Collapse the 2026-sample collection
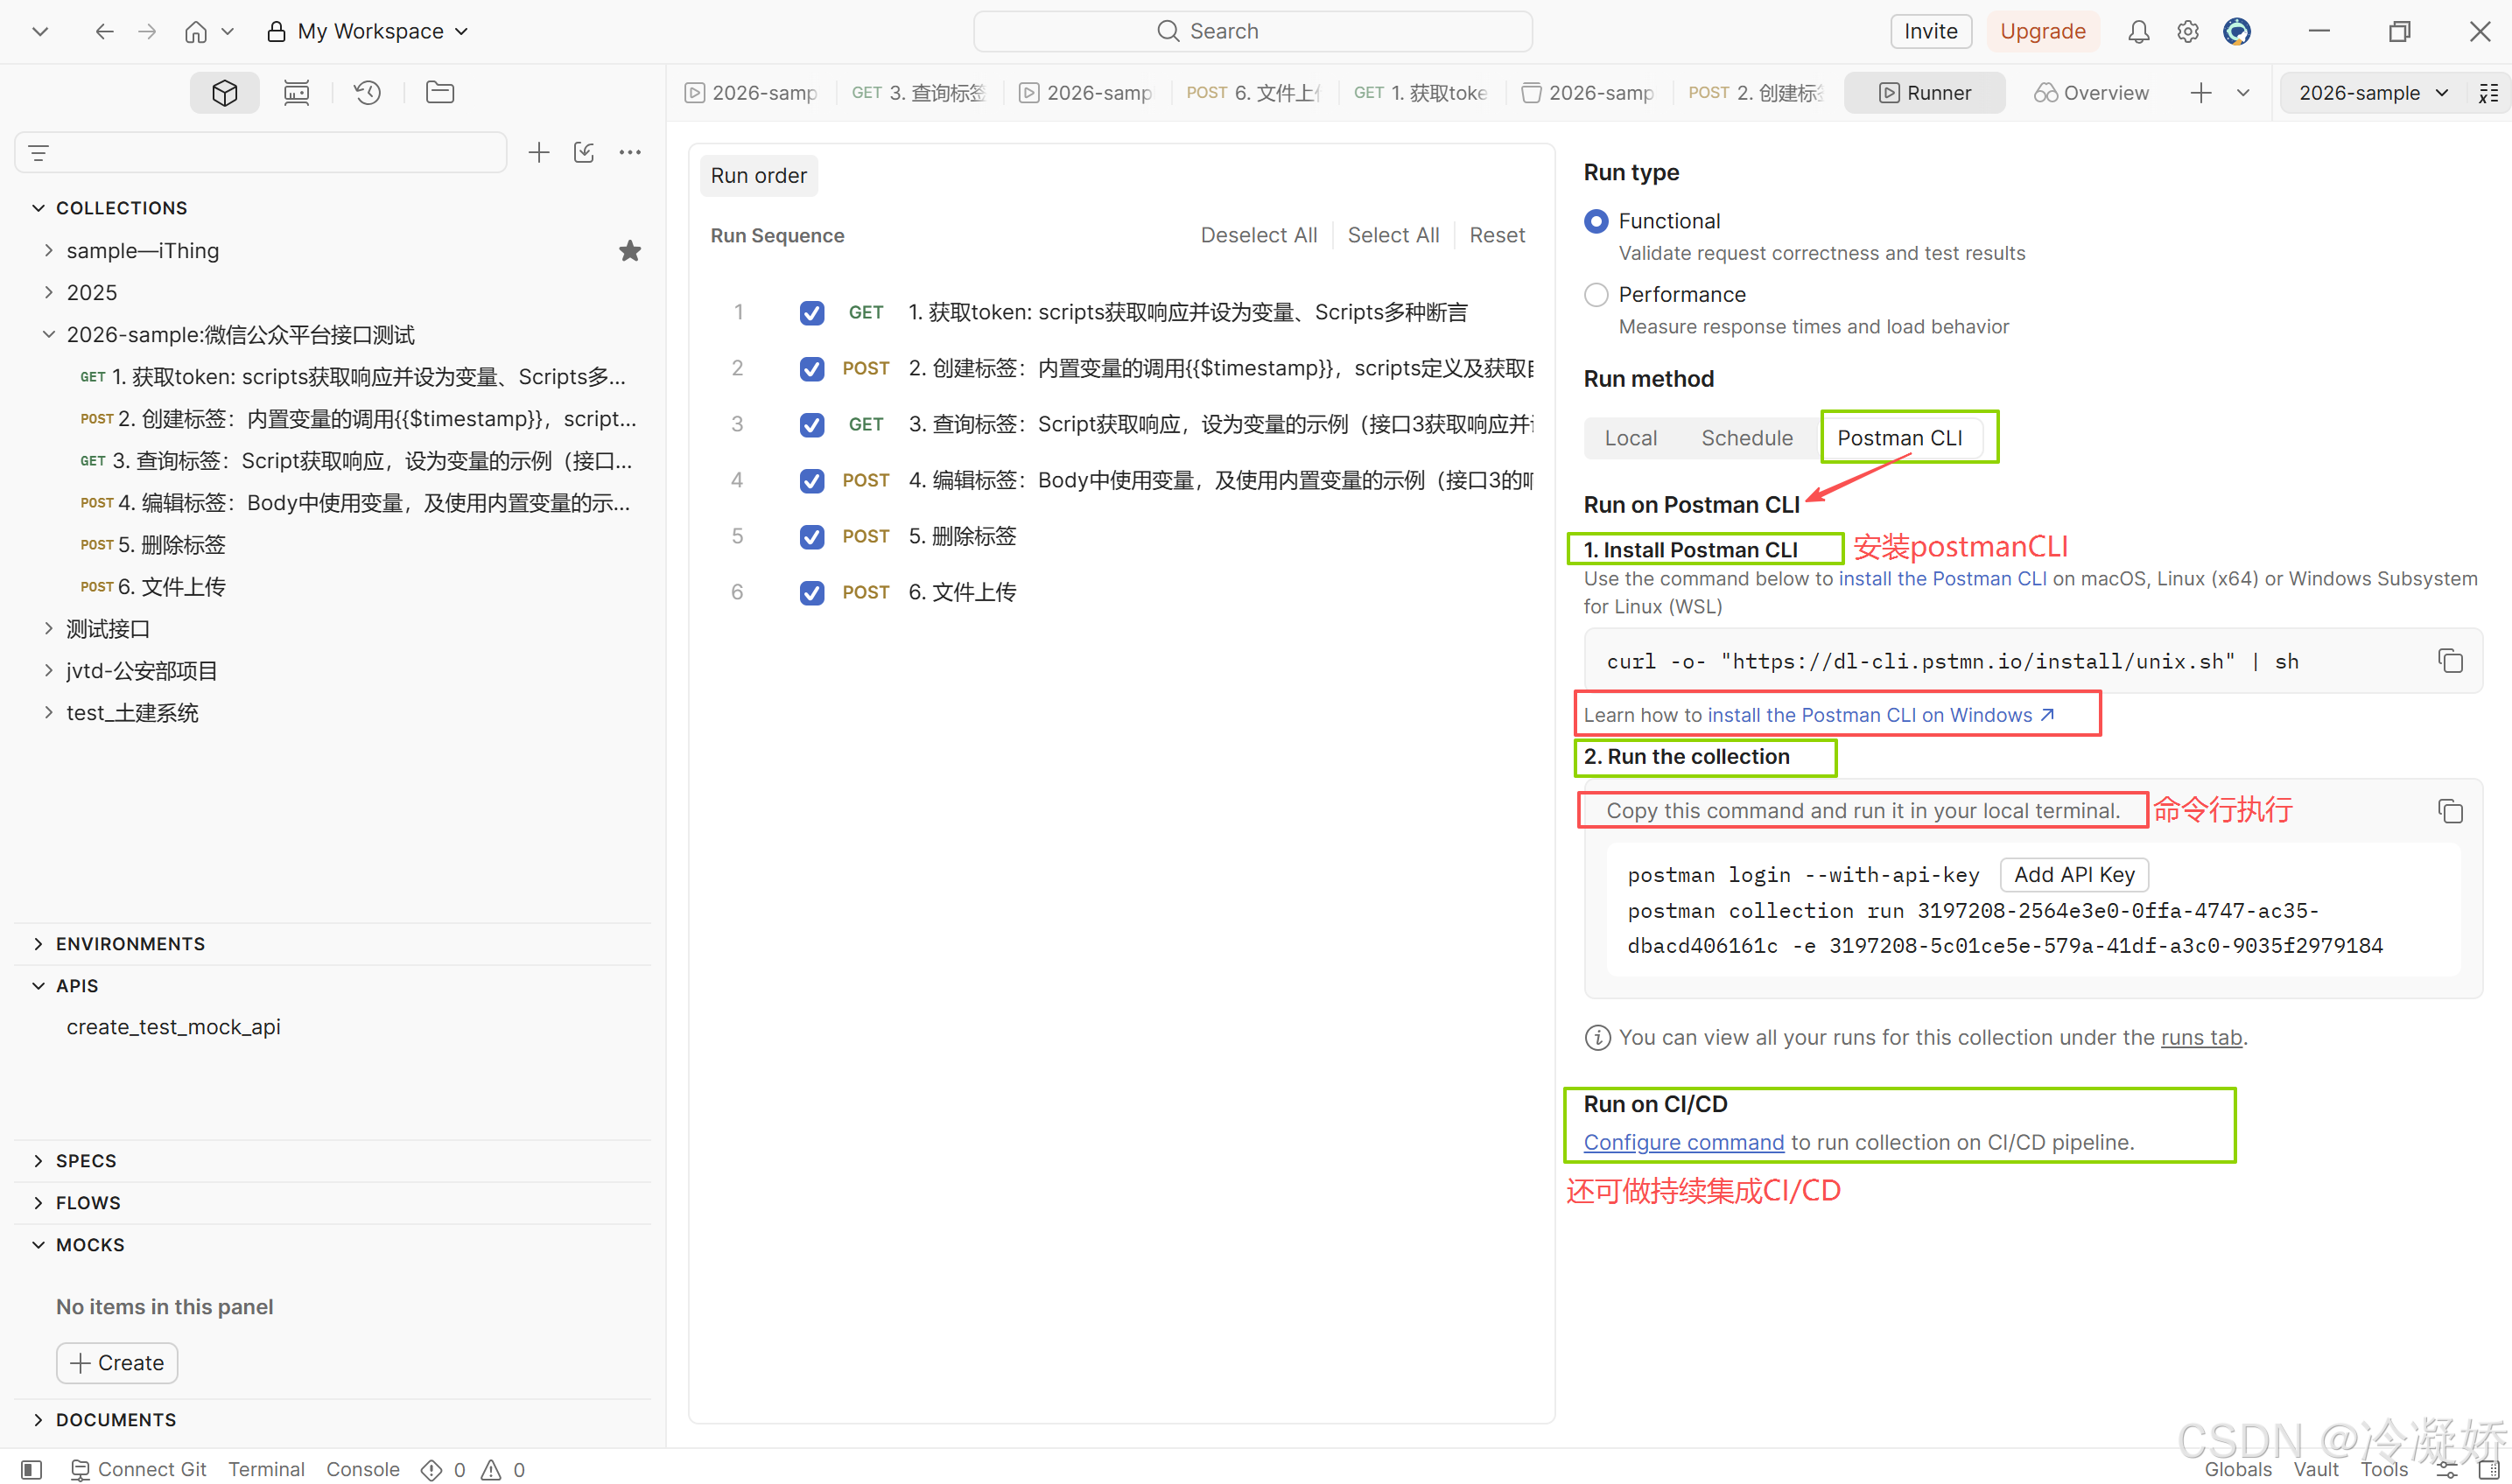Screen dimensions: 2512x1484 click(x=48, y=335)
